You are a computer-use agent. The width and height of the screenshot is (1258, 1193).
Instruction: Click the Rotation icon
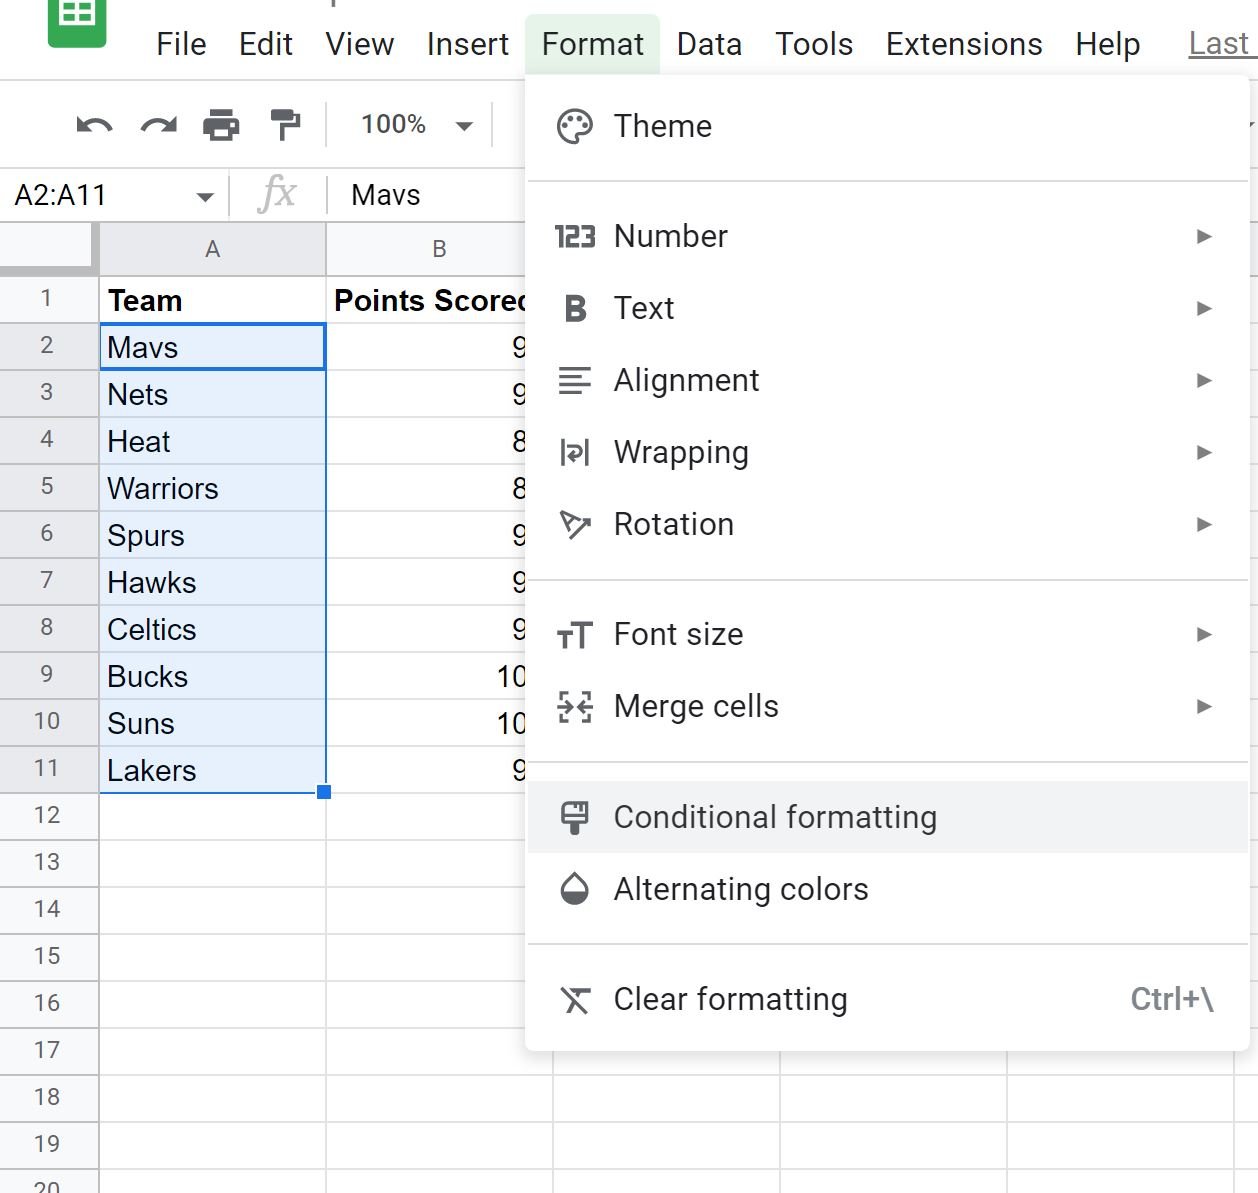click(x=575, y=524)
